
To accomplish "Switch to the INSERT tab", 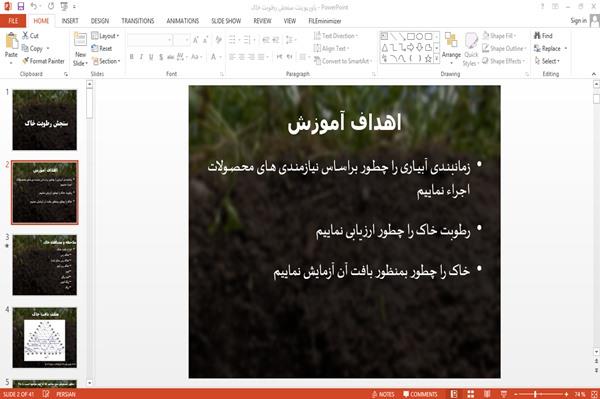I will click(70, 21).
